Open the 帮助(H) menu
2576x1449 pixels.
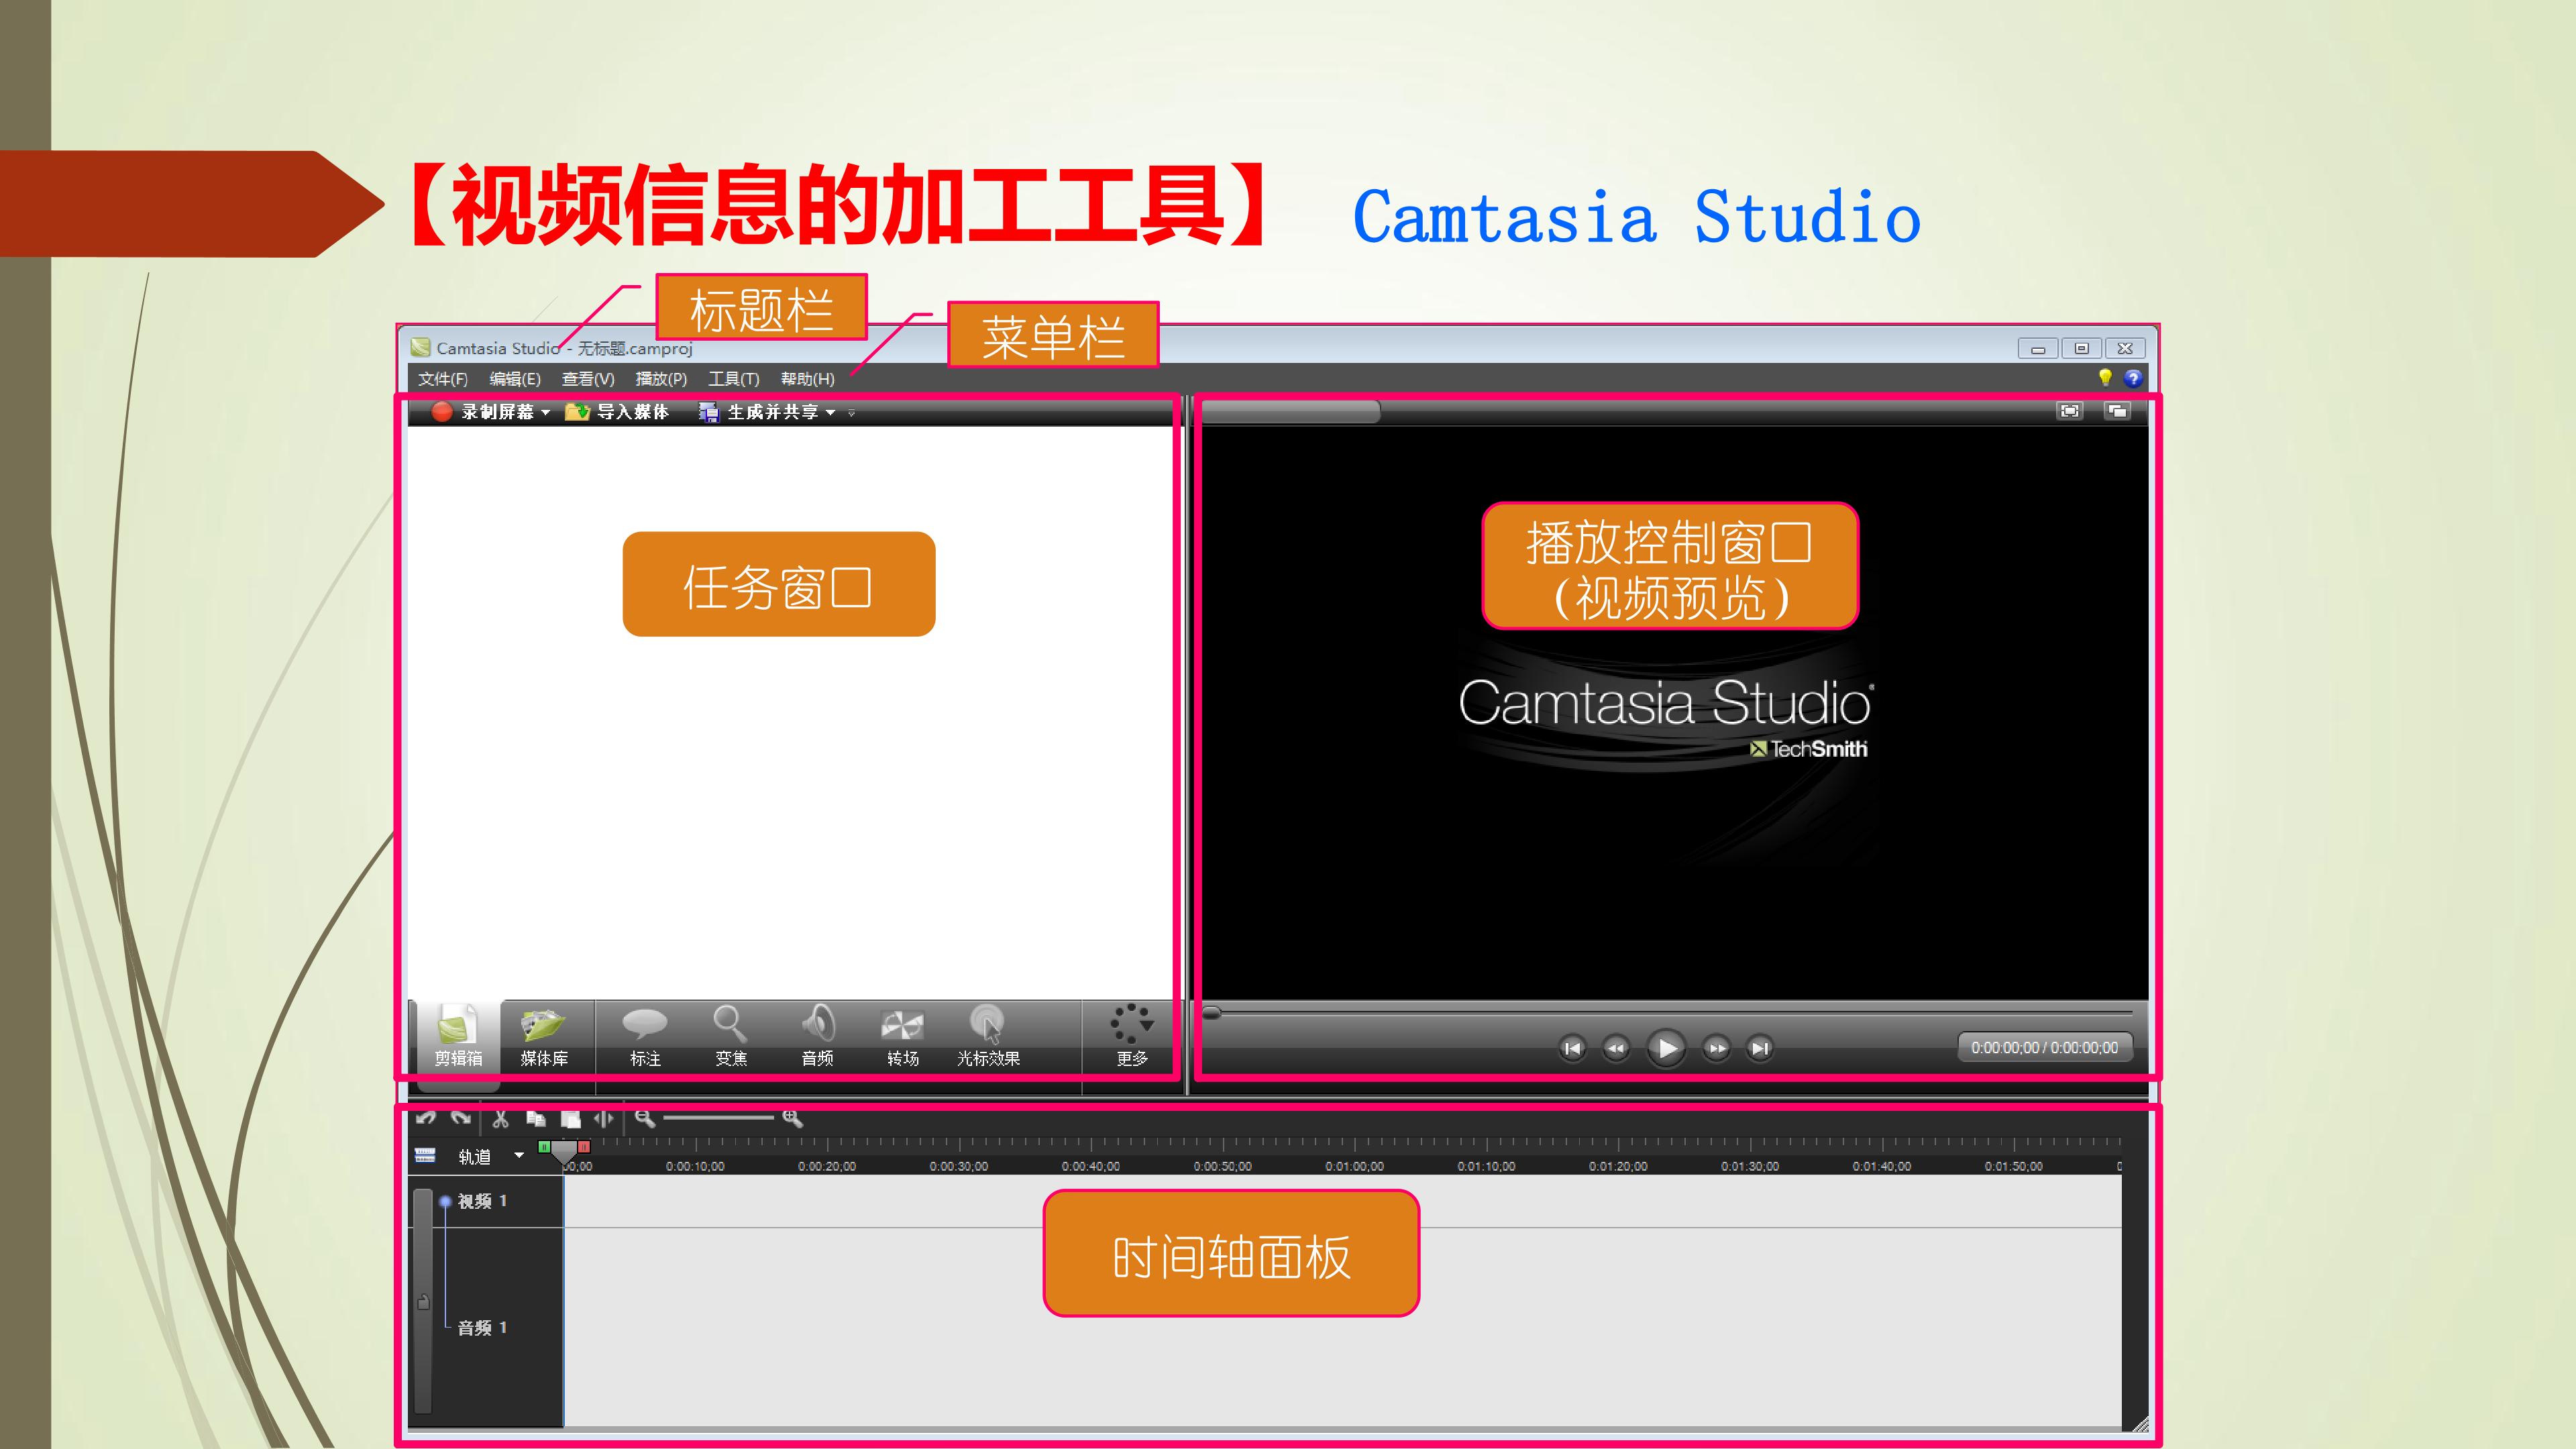(x=807, y=379)
